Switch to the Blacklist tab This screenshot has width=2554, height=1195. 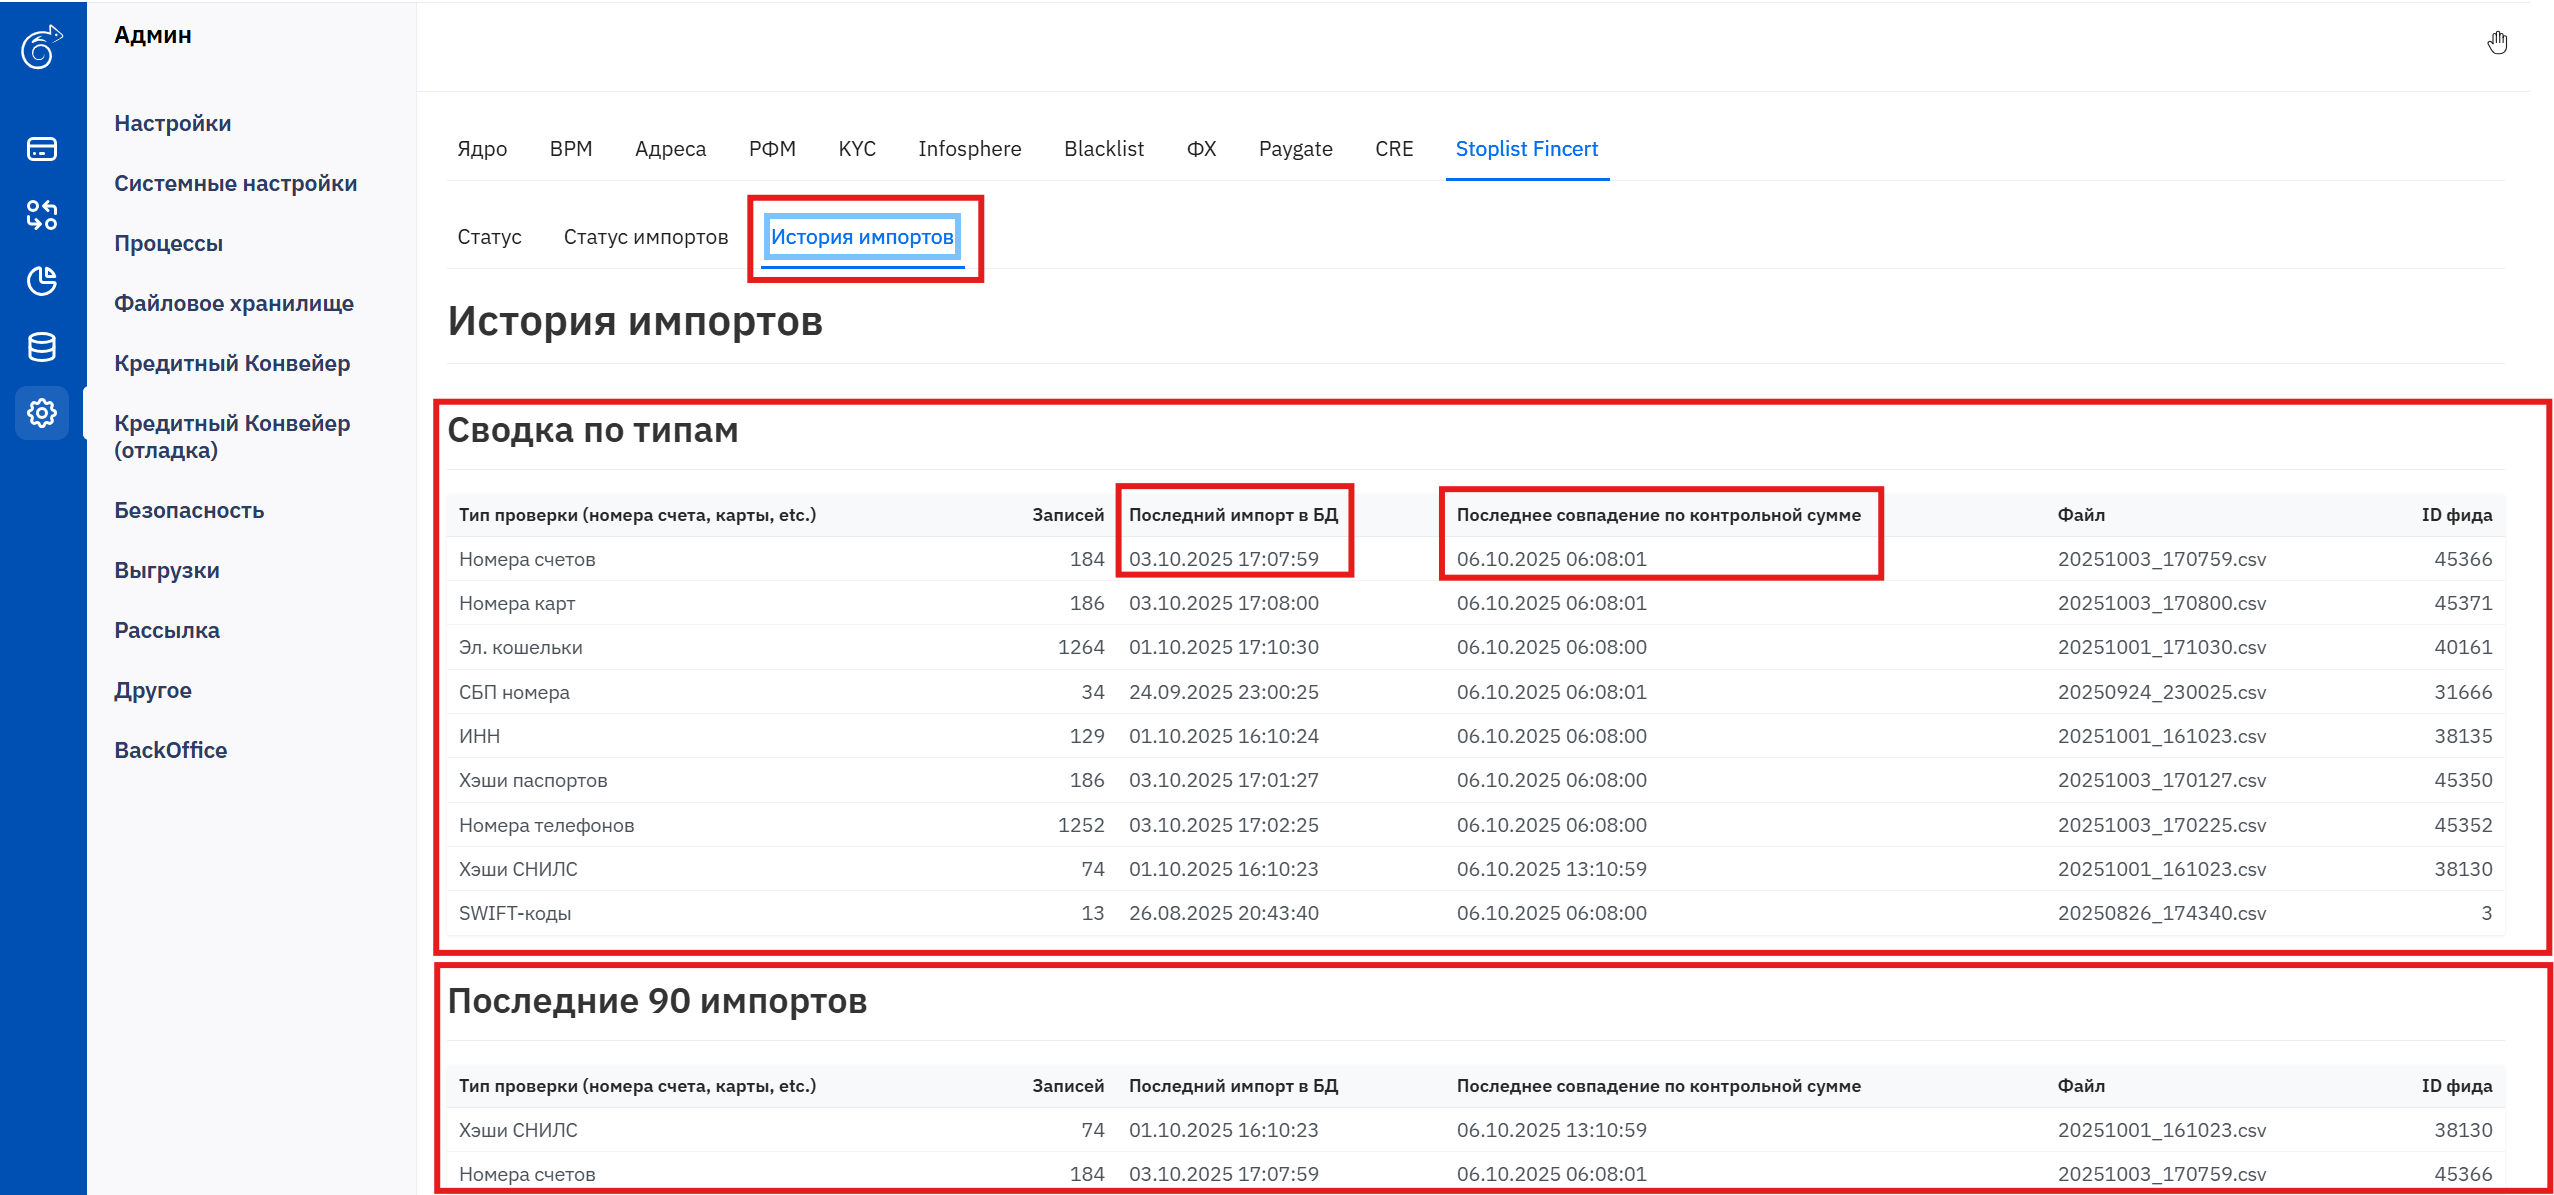coord(1103,149)
